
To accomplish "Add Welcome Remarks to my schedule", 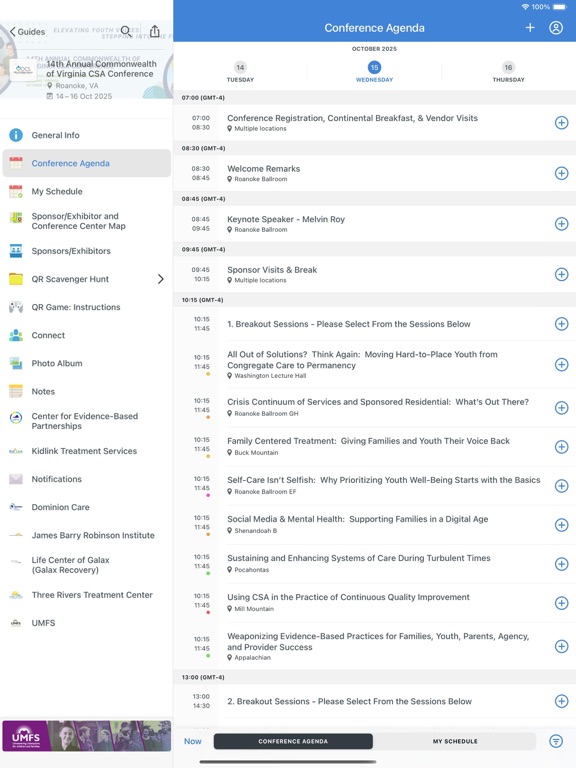I will (561, 173).
